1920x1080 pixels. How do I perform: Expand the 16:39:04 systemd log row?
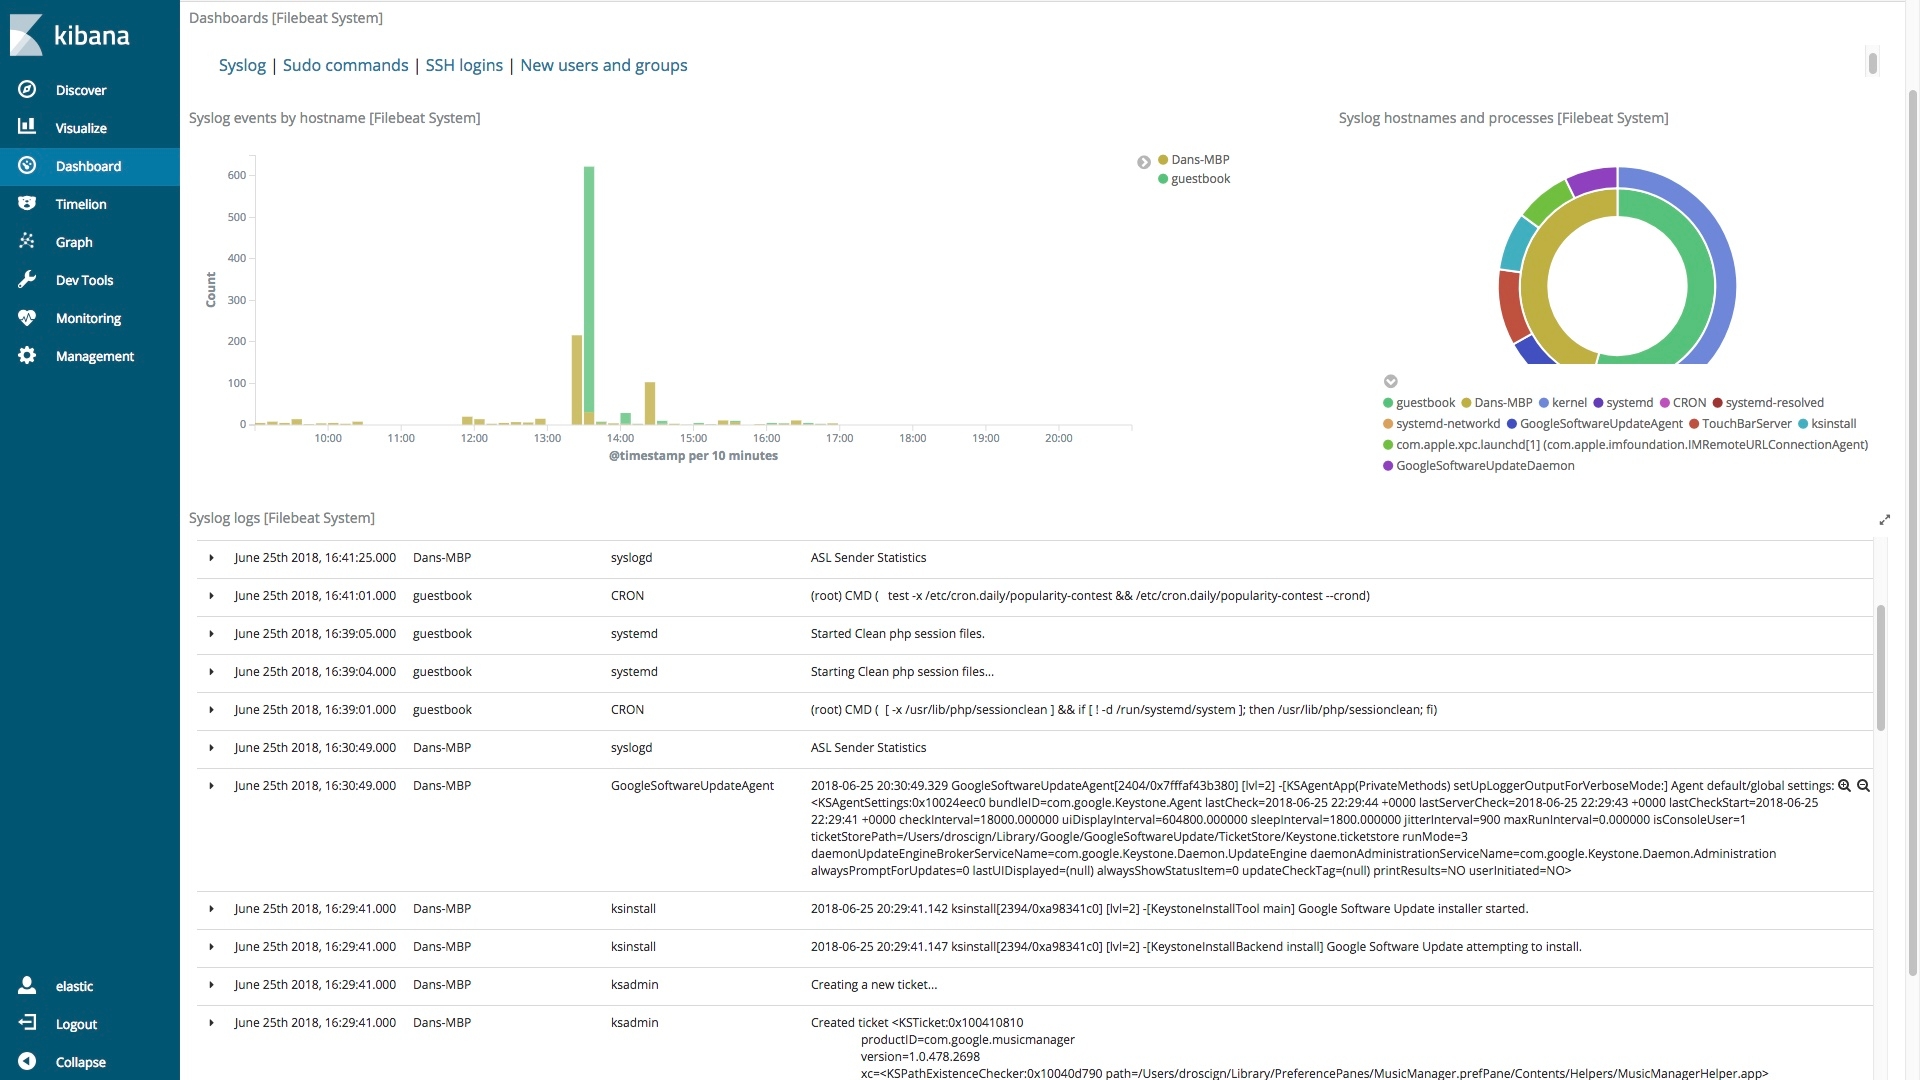(211, 672)
